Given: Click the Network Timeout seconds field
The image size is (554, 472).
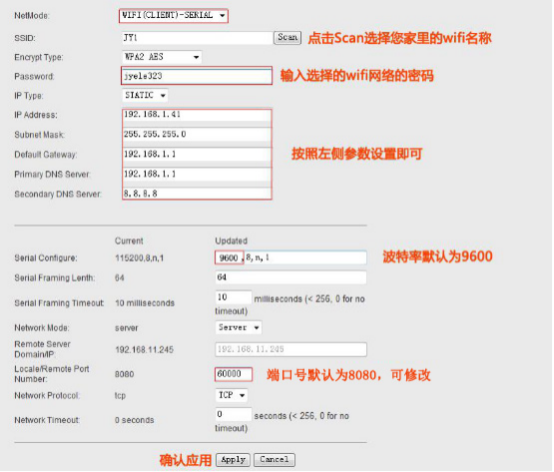Looking at the screenshot, I should [x=234, y=414].
